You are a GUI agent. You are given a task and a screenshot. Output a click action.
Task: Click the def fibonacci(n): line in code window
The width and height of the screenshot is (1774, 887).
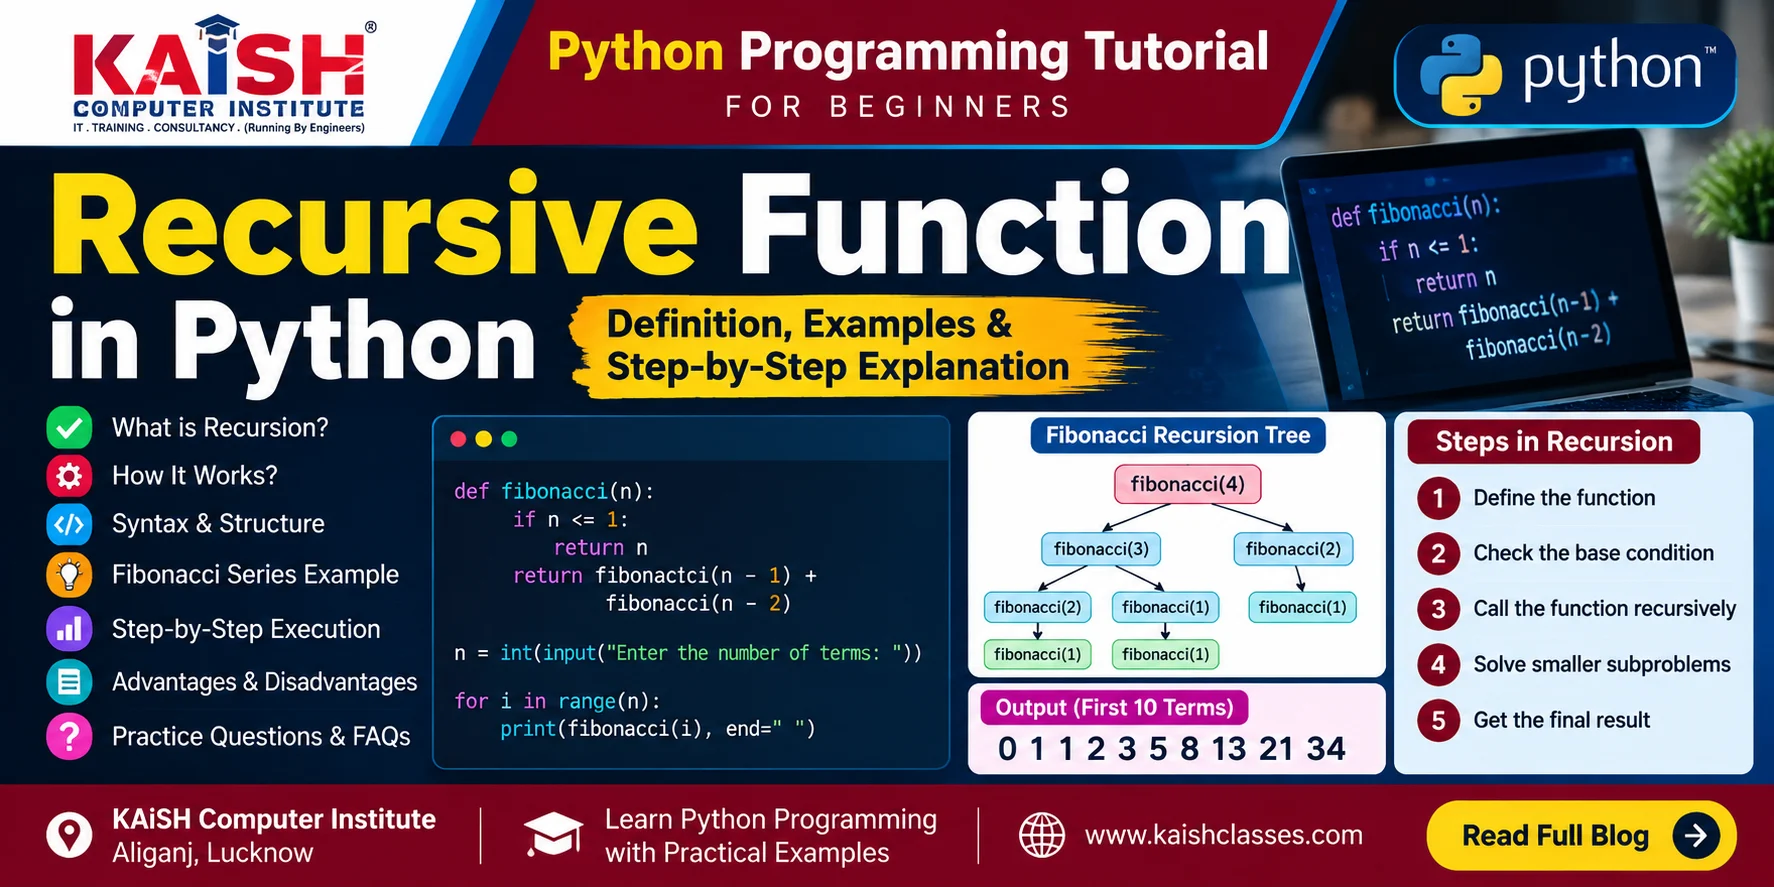tap(553, 491)
